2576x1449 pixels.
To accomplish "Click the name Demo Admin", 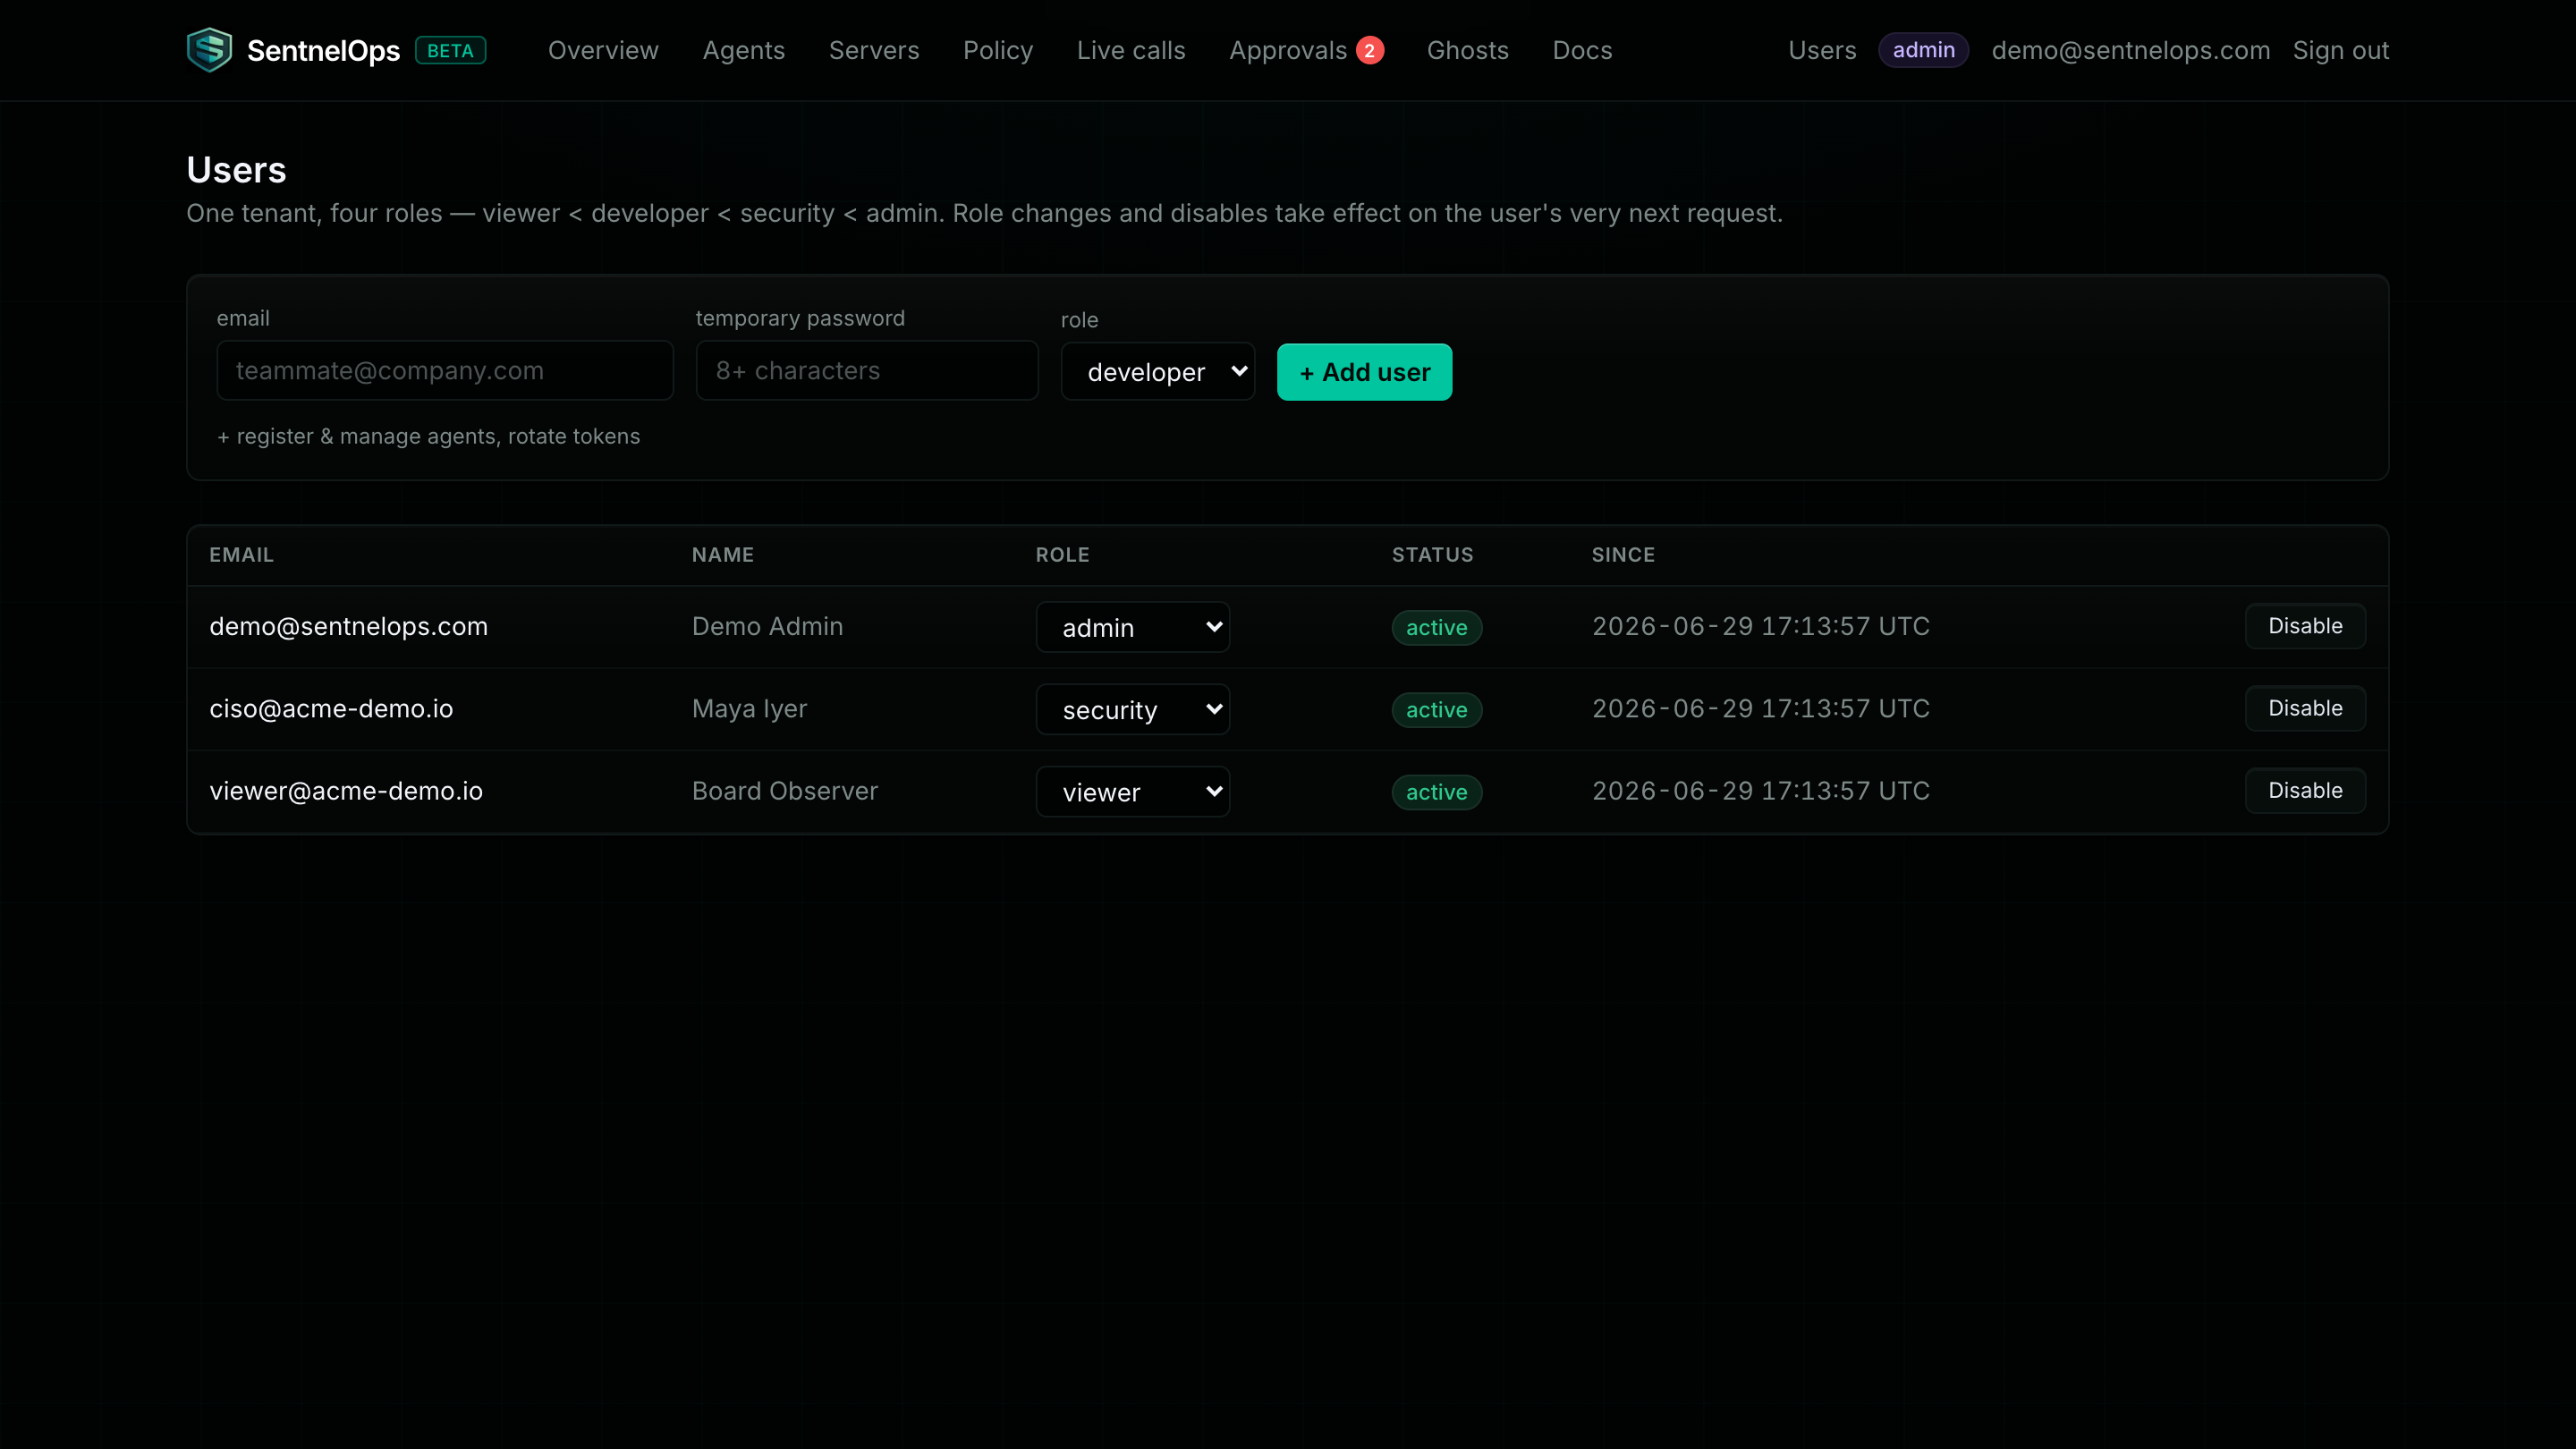I will [767, 626].
